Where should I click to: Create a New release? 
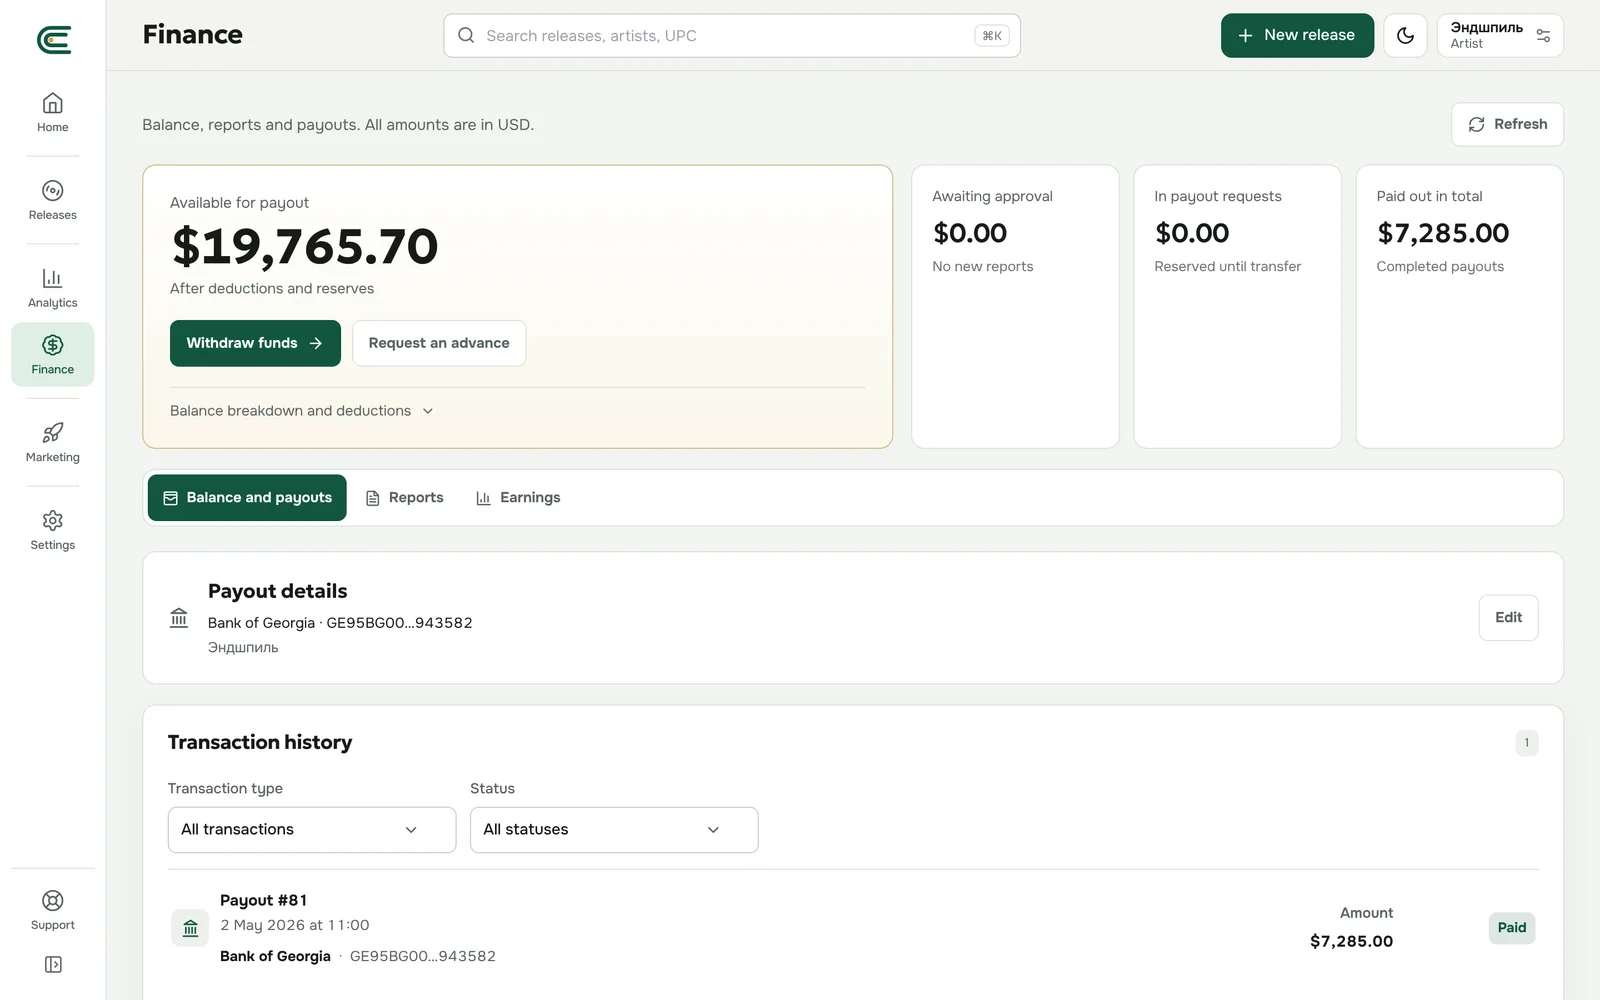(x=1297, y=36)
